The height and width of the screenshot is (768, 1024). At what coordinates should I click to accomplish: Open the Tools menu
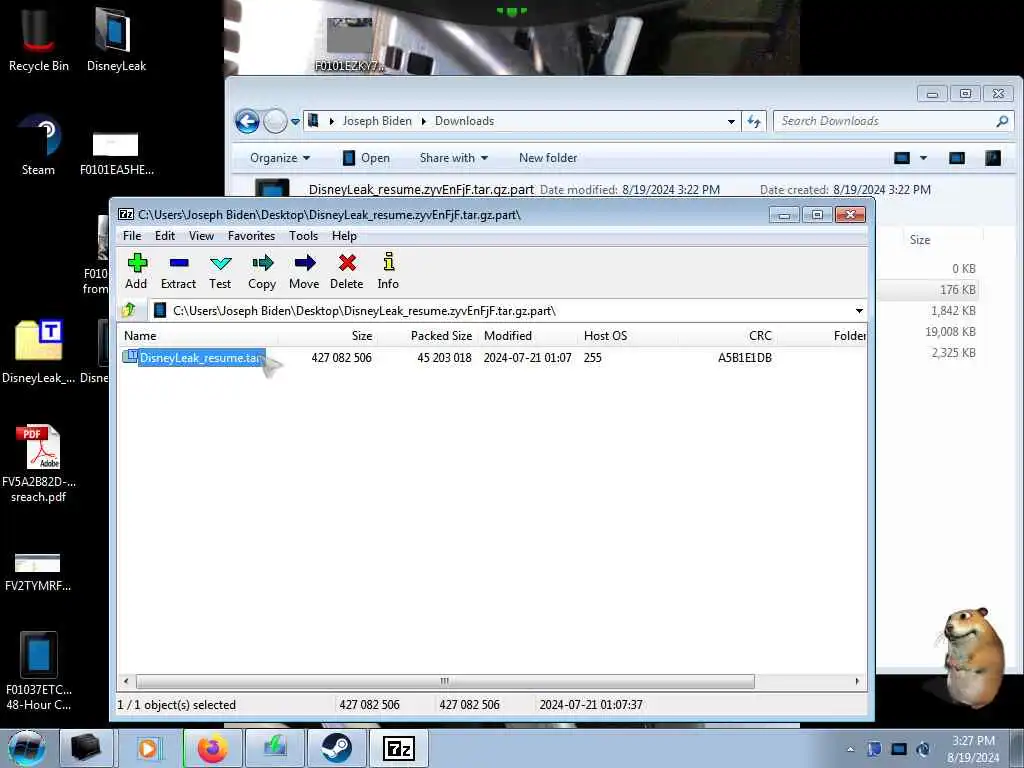pos(304,236)
